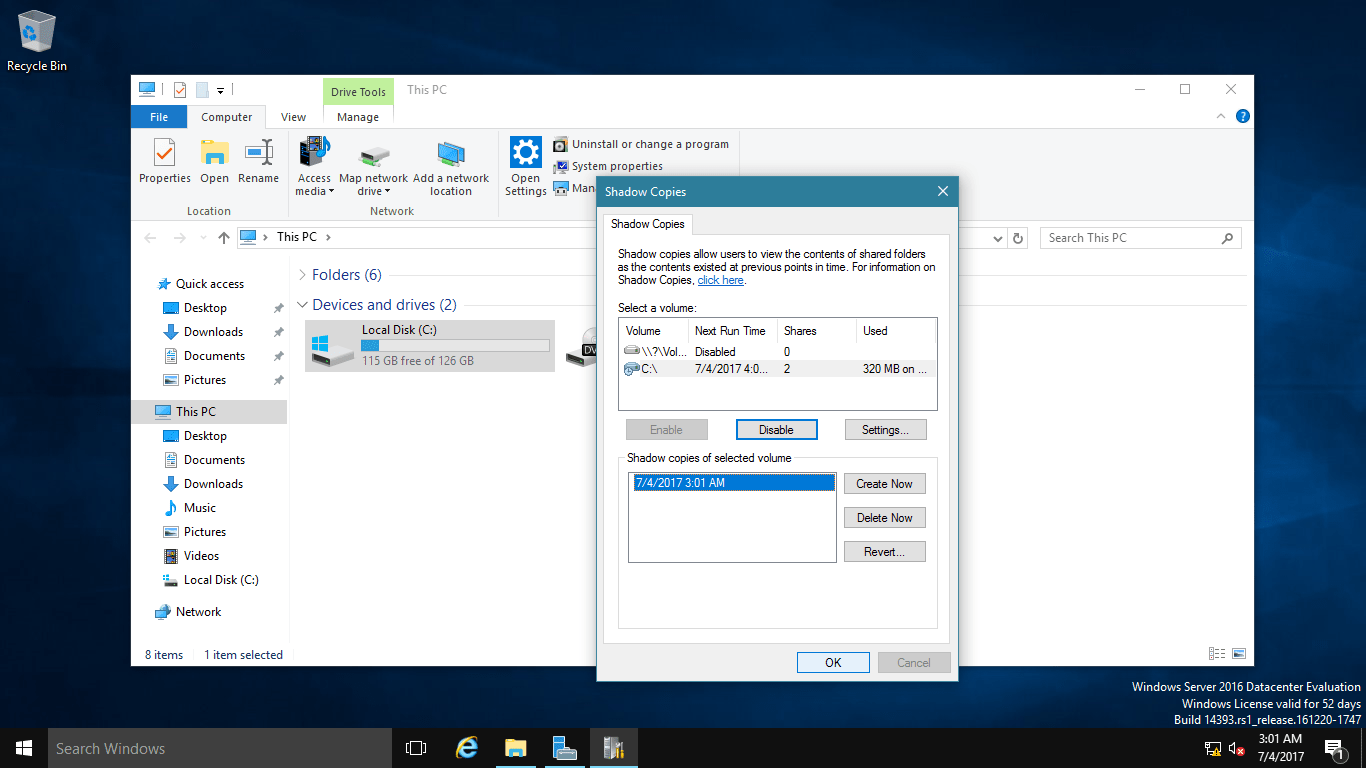This screenshot has width=1366, height=768.
Task: Click the 'click here' Shadow Copies link
Action: click(x=720, y=279)
